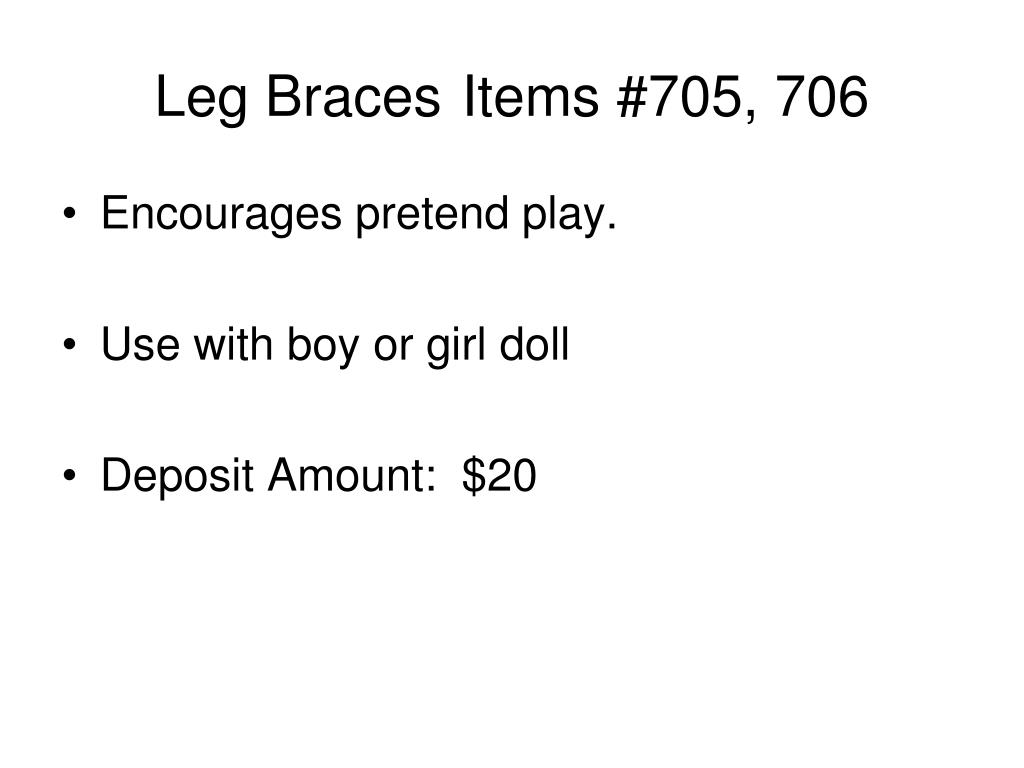Click the "$20" deposit value
Screen dimensions: 1024x768
499,475
